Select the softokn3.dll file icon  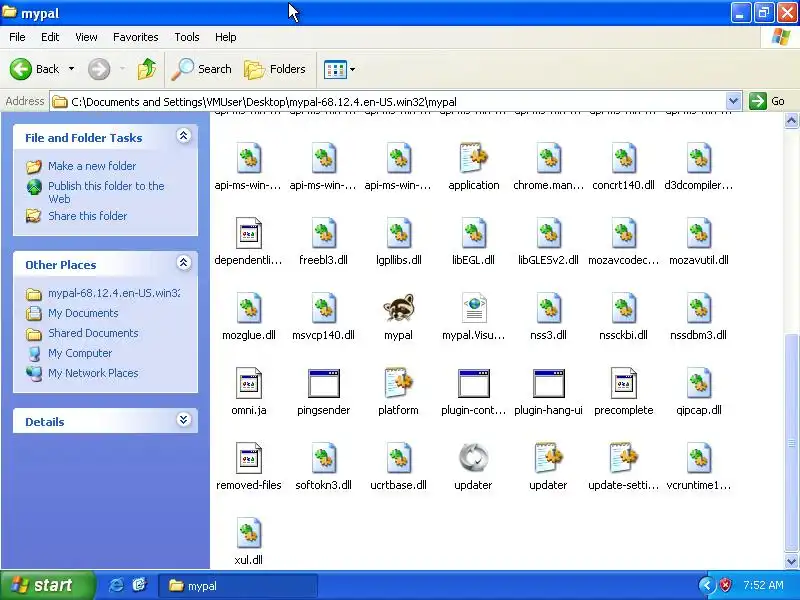323,458
